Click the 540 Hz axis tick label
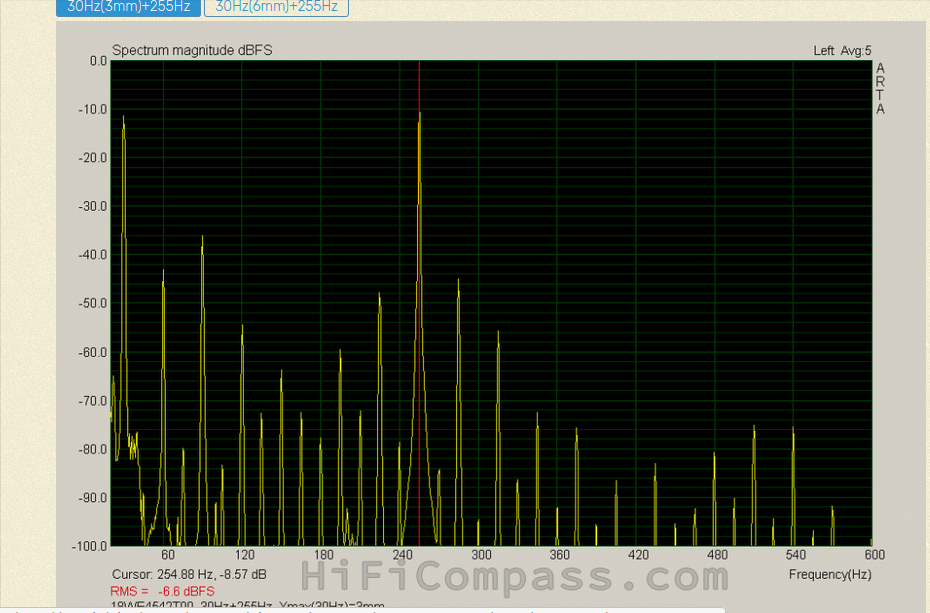The width and height of the screenshot is (930, 613). click(796, 555)
